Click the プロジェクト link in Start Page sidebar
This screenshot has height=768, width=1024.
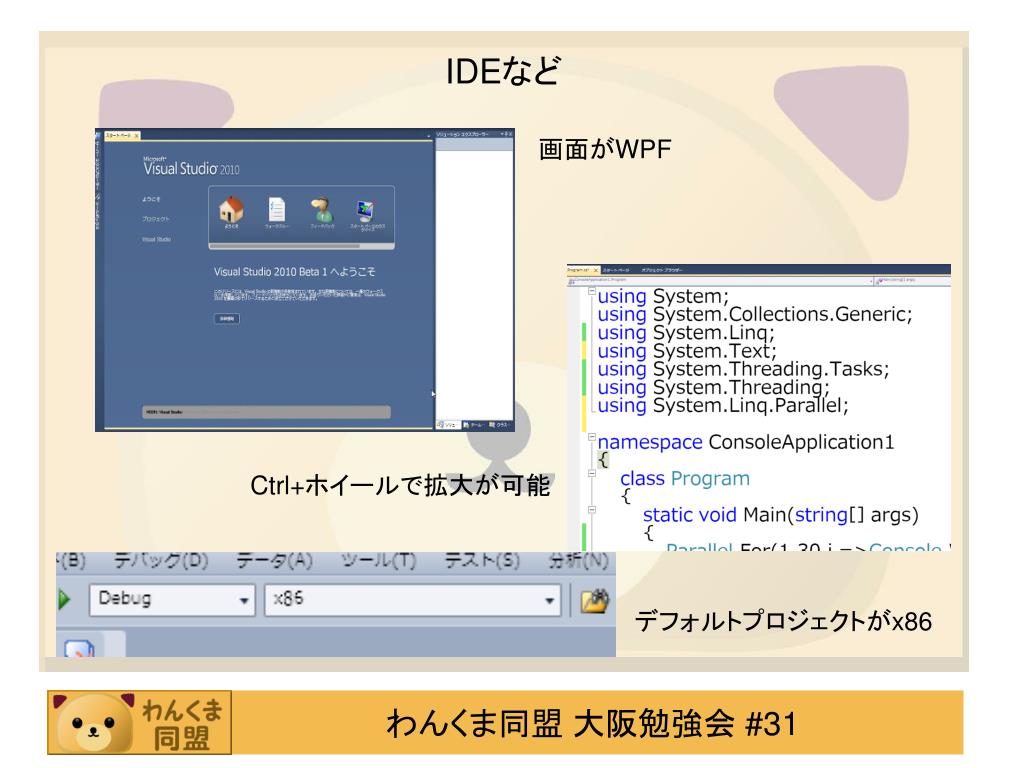[x=155, y=219]
